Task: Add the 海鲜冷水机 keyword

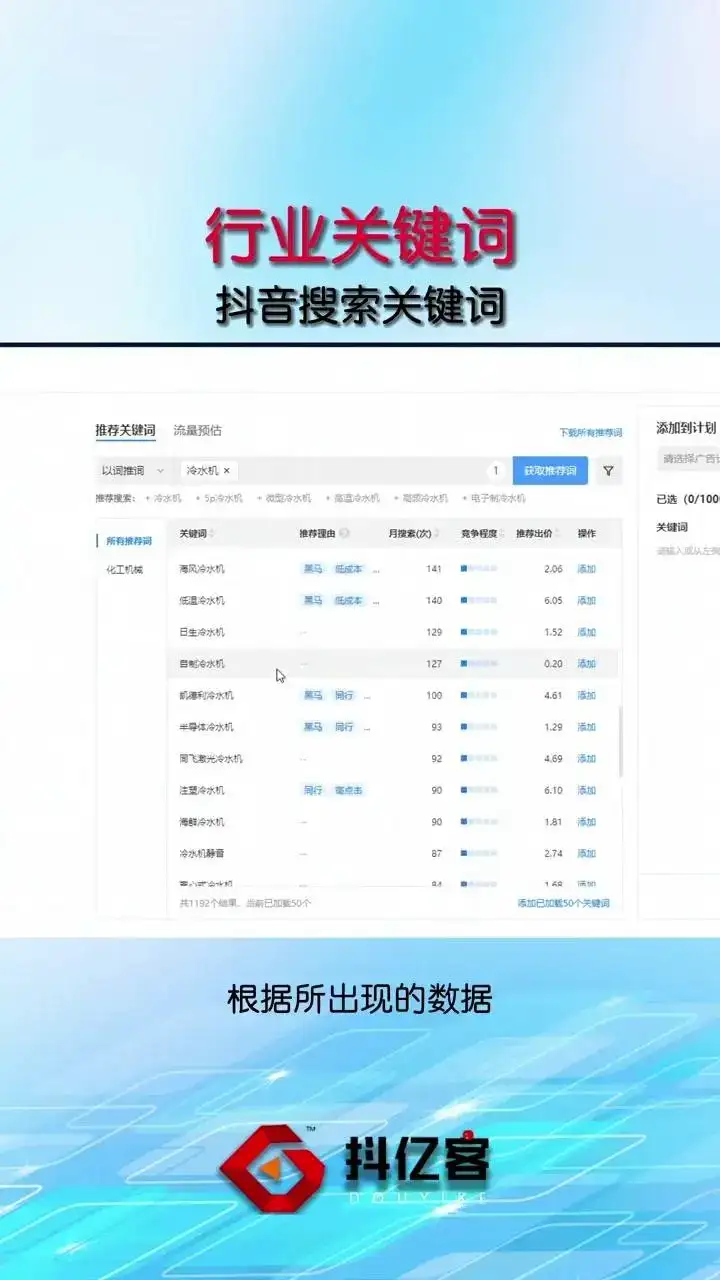Action: click(586, 822)
